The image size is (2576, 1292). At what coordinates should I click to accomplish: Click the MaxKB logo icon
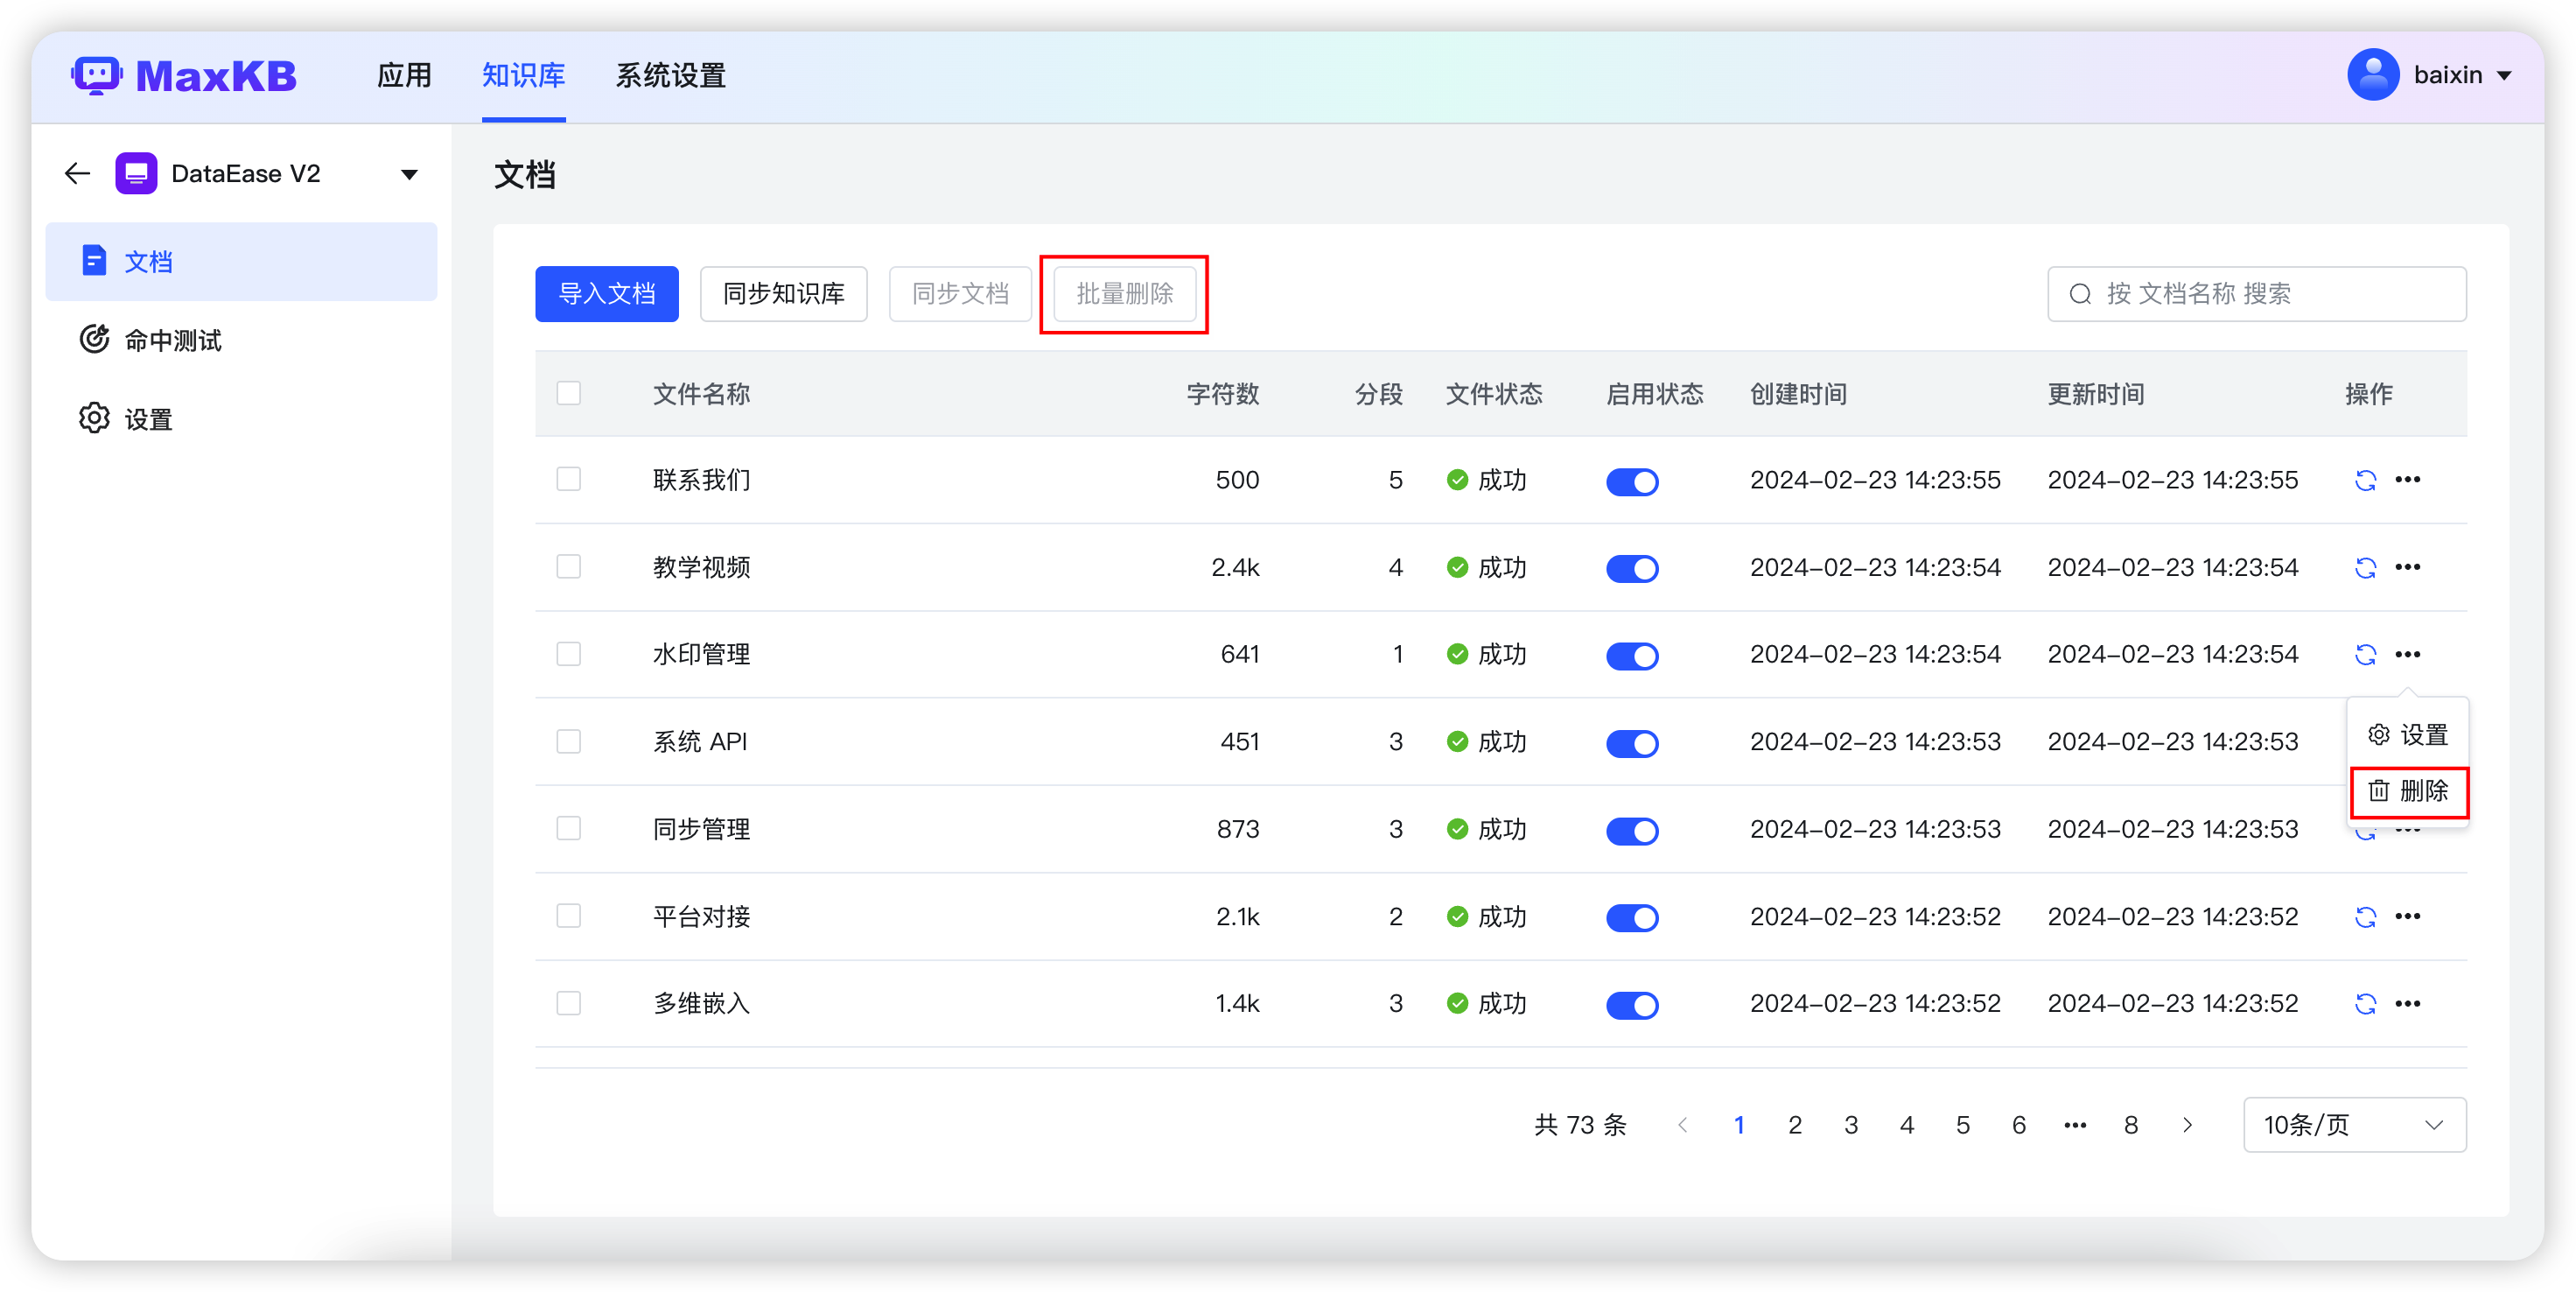[x=97, y=75]
